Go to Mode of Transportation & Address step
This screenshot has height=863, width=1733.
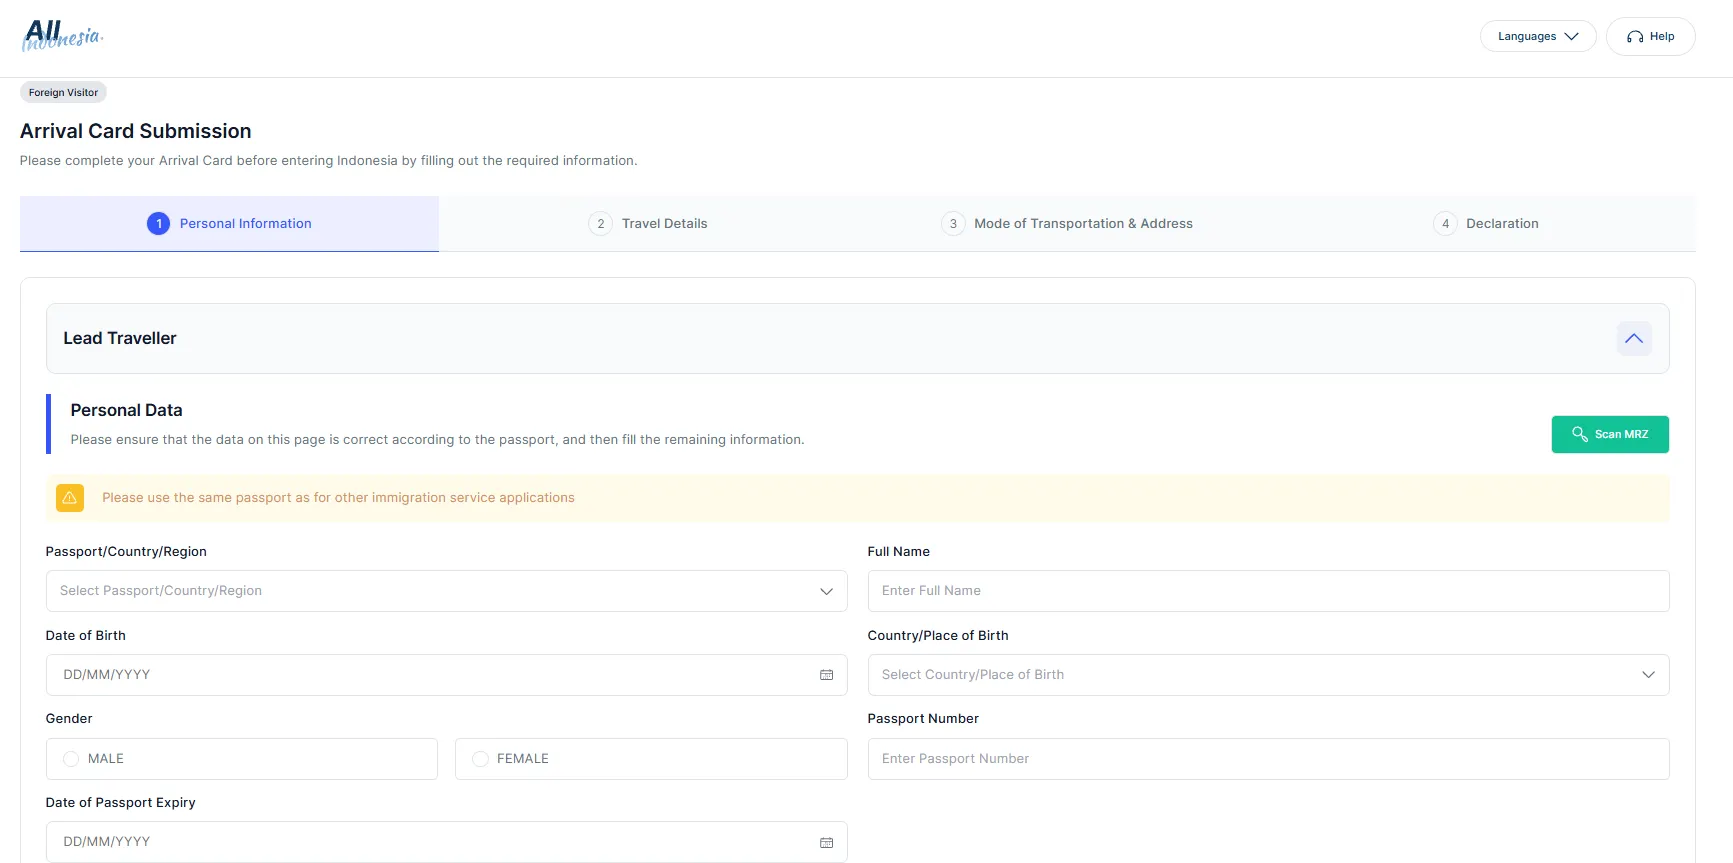(1067, 224)
